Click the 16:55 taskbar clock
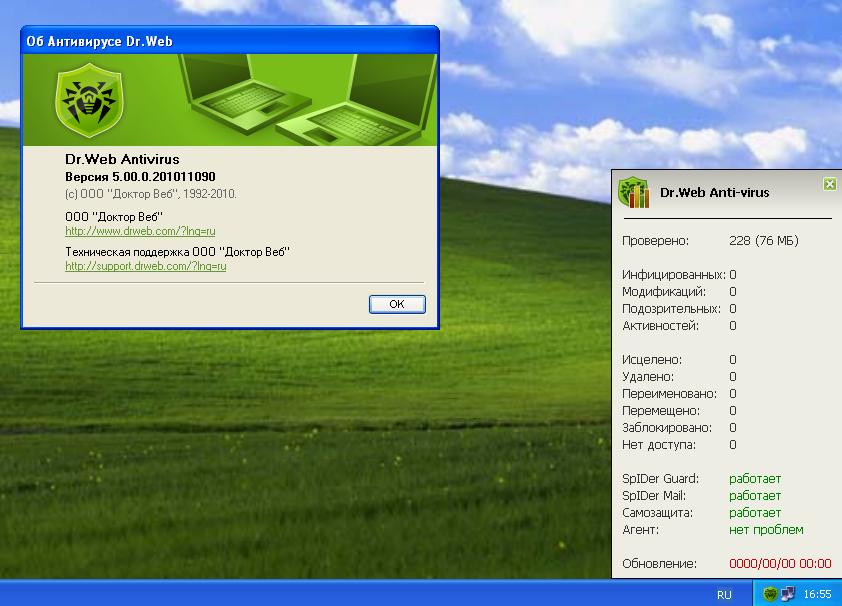This screenshot has height=606, width=842. 817,594
